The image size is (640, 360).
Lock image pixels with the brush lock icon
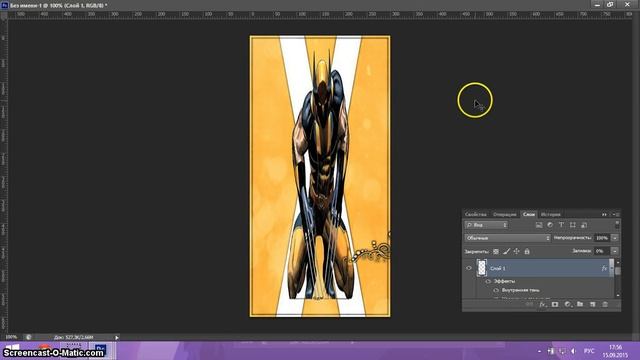507,251
